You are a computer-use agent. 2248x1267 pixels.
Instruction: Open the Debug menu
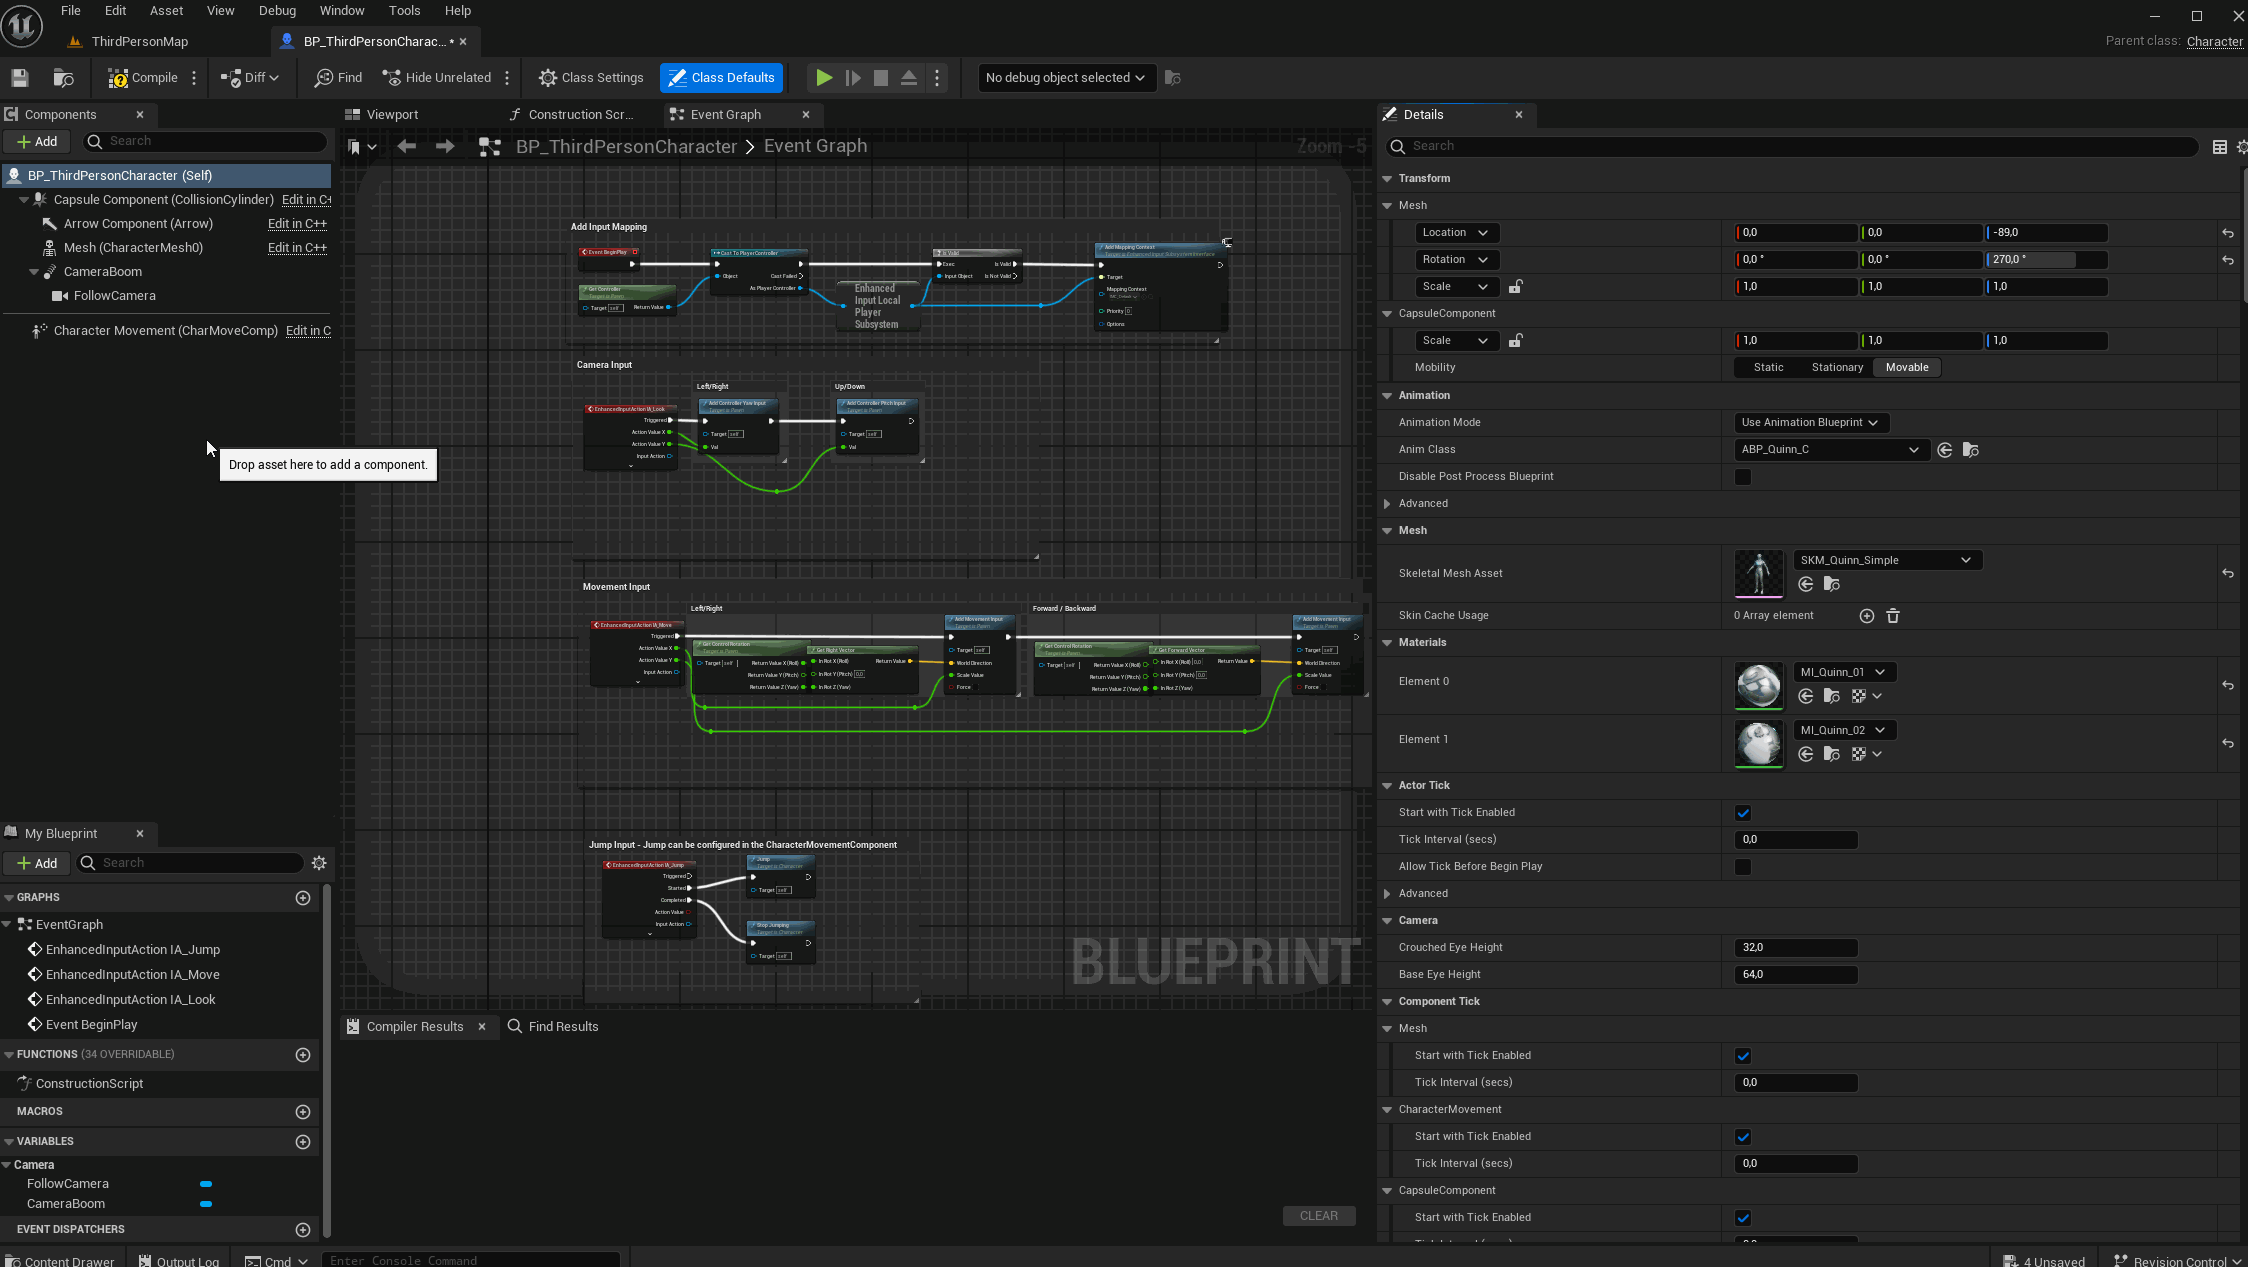277,11
